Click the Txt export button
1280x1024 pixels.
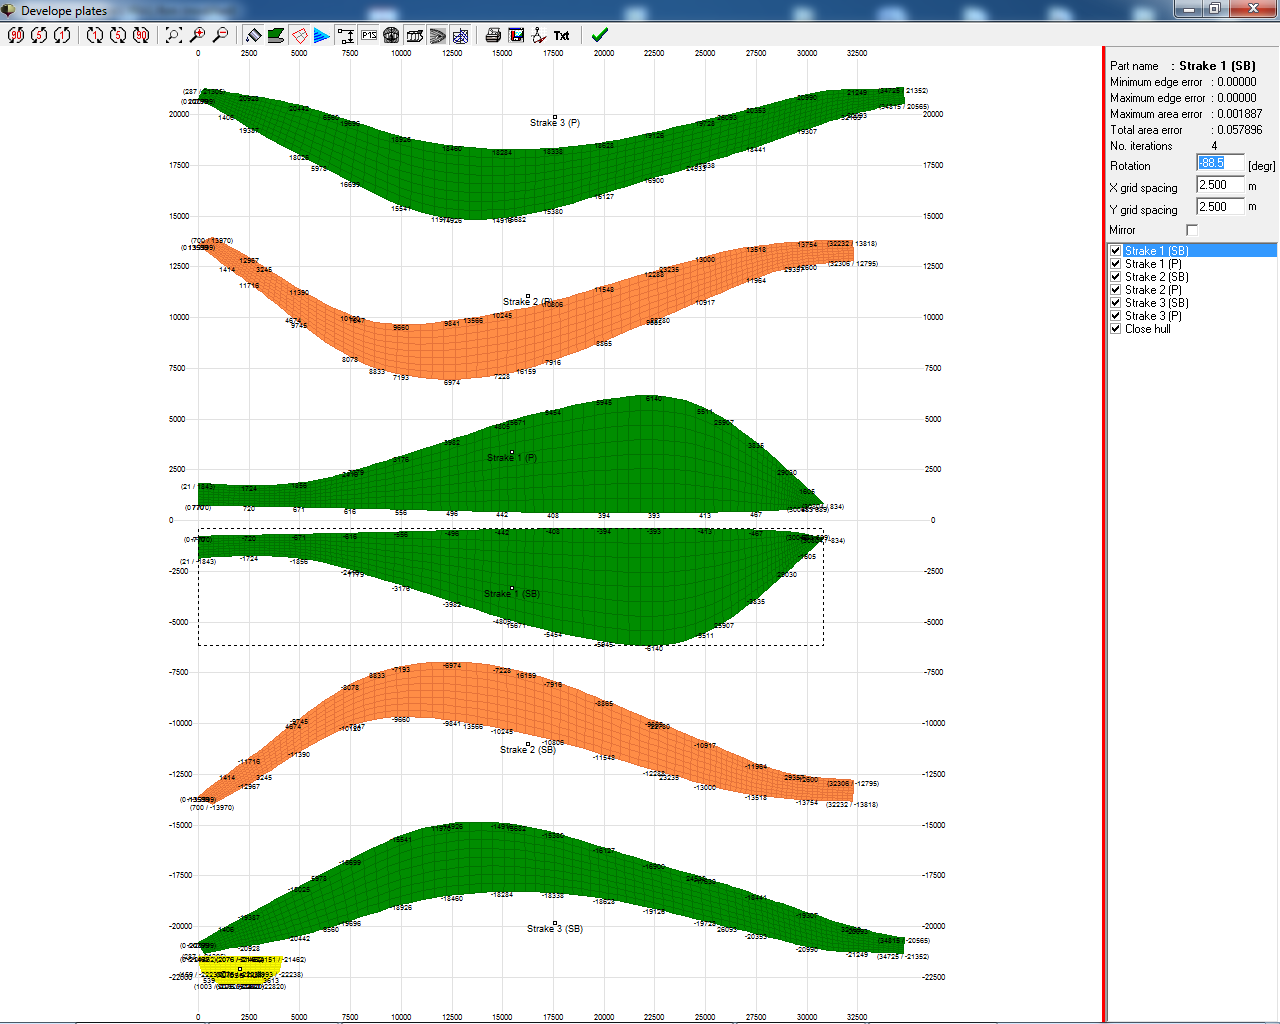[x=561, y=35]
